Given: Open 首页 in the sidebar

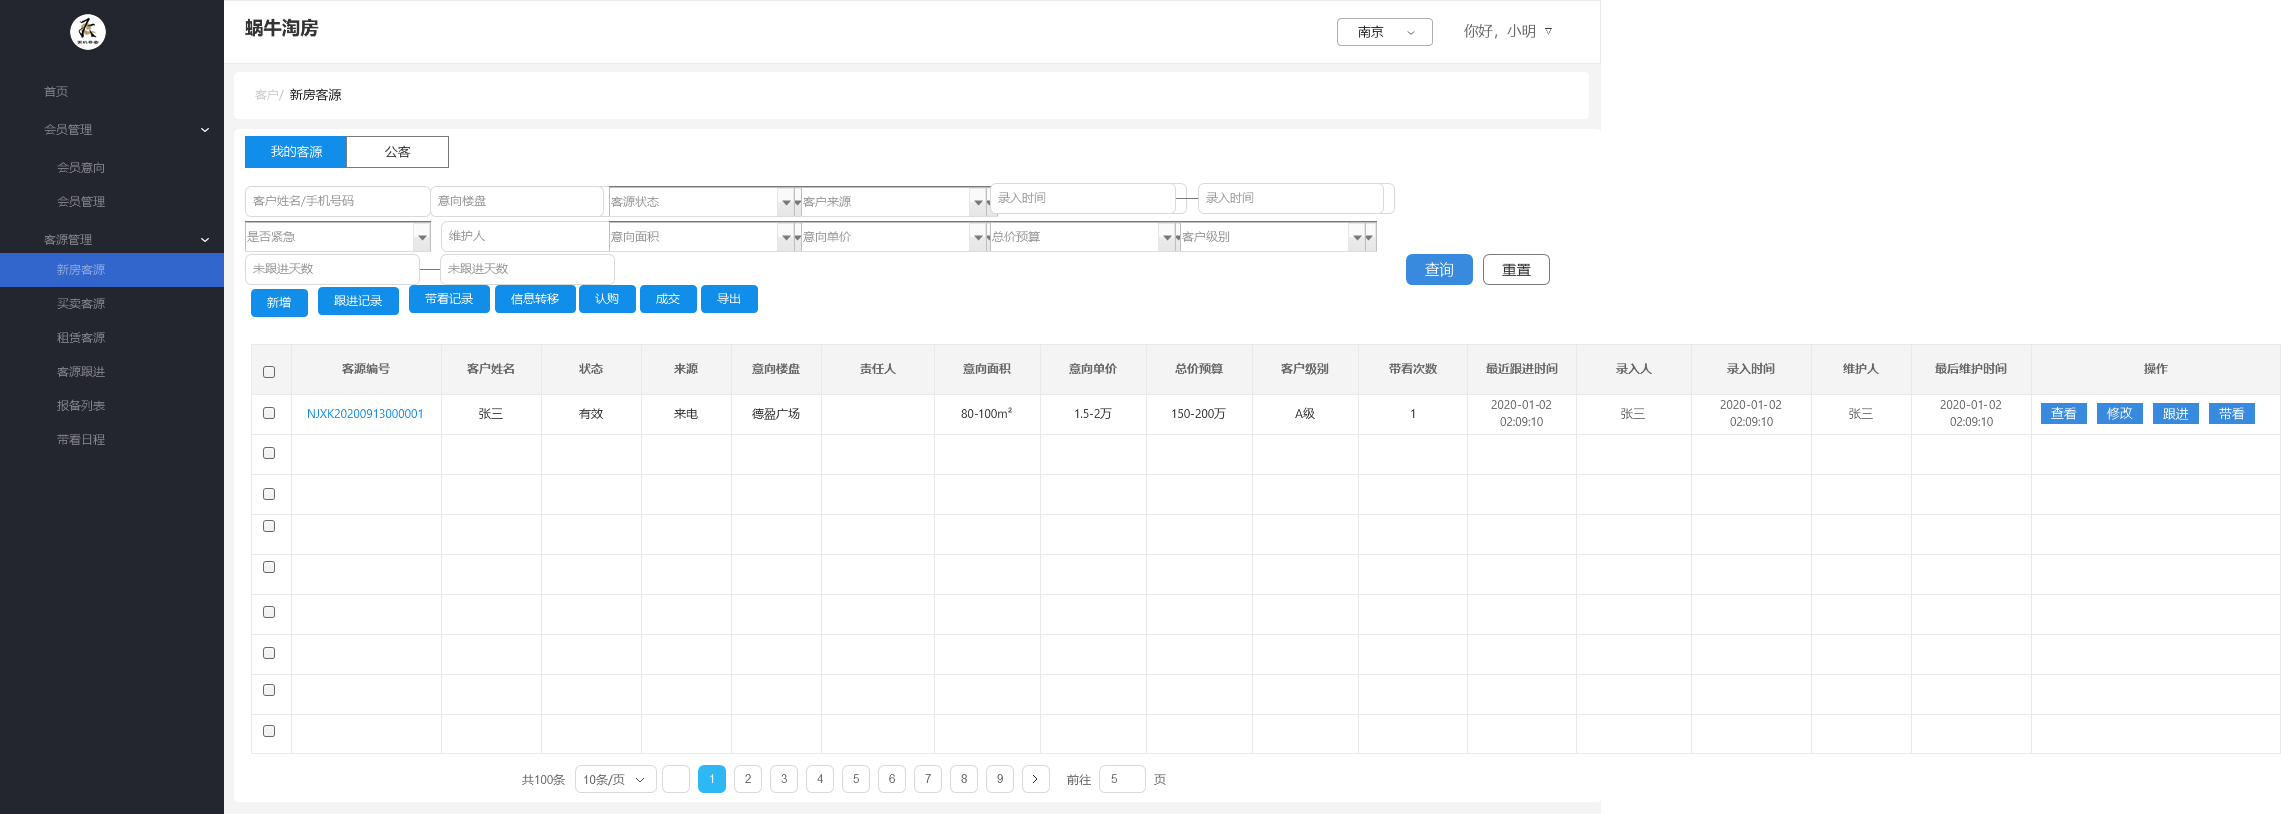Looking at the screenshot, I should pos(56,92).
